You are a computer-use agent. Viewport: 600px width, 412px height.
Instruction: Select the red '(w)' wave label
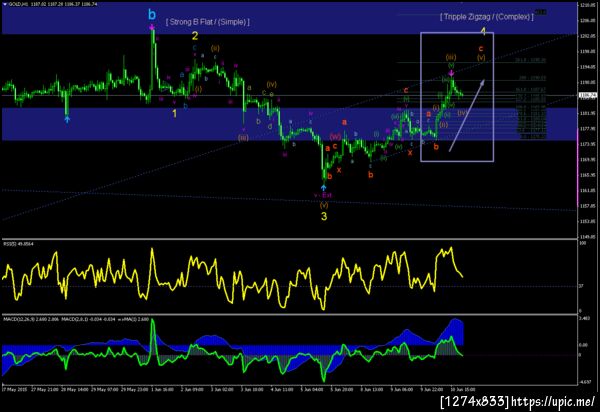(x=335, y=137)
